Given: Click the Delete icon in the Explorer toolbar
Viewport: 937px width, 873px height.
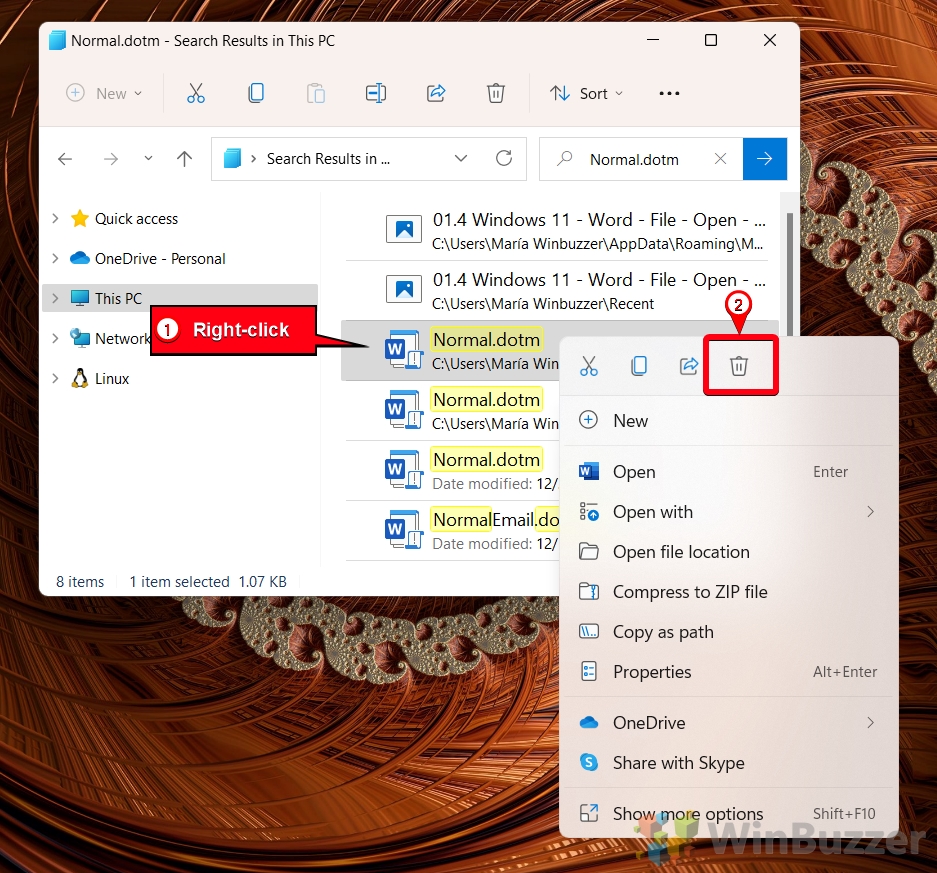Looking at the screenshot, I should (496, 93).
